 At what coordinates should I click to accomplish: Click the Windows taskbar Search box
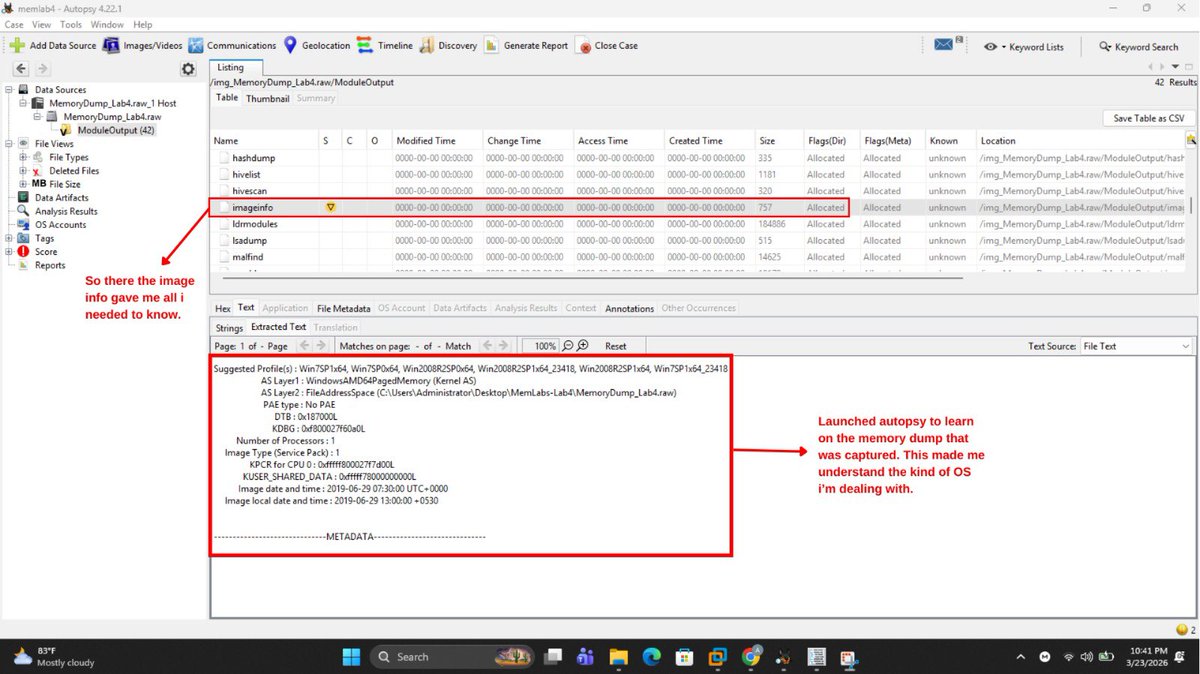tap(452, 657)
